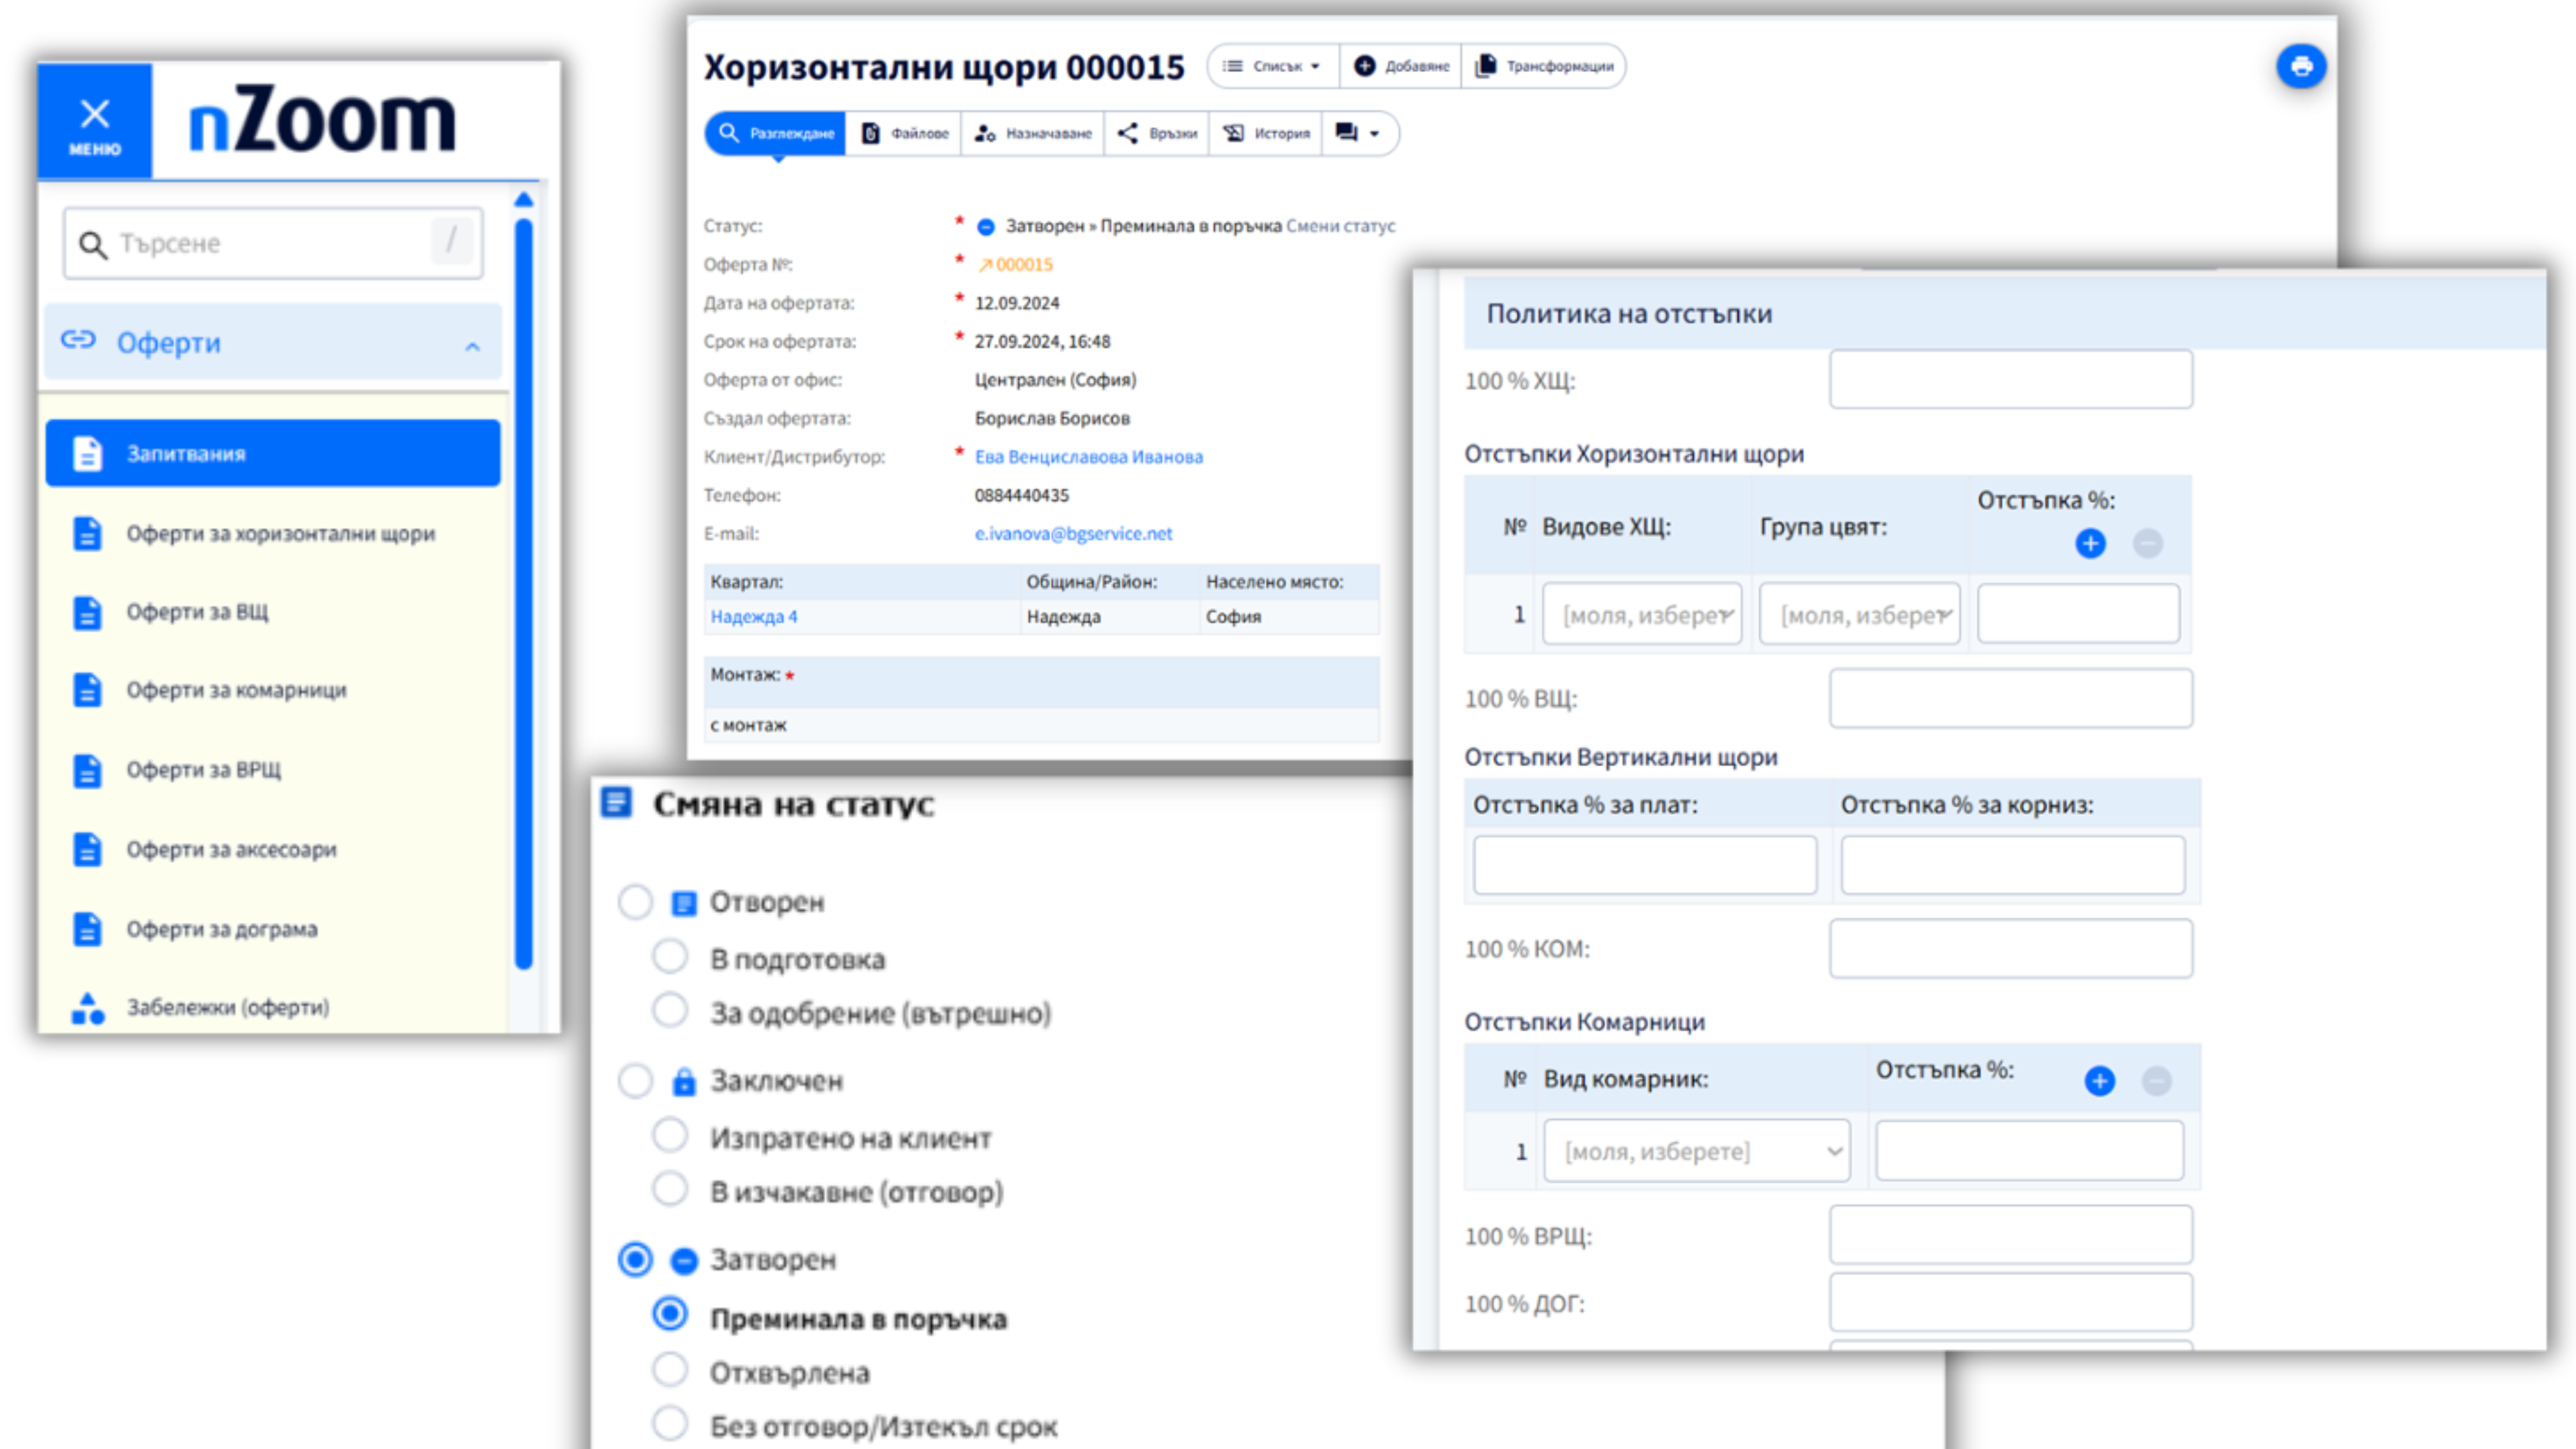Click the Добавяне button
This screenshot has height=1449, width=2576.
coord(1401,66)
